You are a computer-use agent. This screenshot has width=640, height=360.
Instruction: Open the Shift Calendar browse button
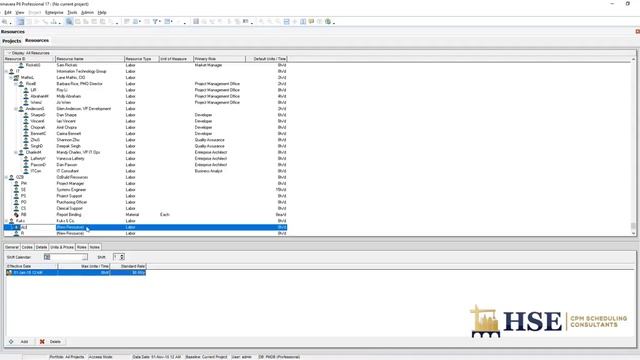(x=84, y=257)
